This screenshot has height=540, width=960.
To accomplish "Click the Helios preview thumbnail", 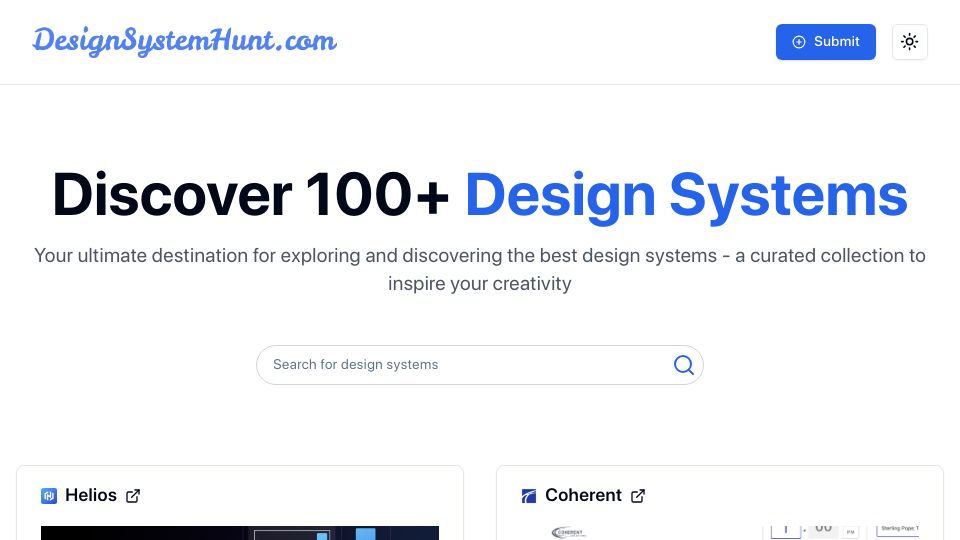I will (x=240, y=533).
